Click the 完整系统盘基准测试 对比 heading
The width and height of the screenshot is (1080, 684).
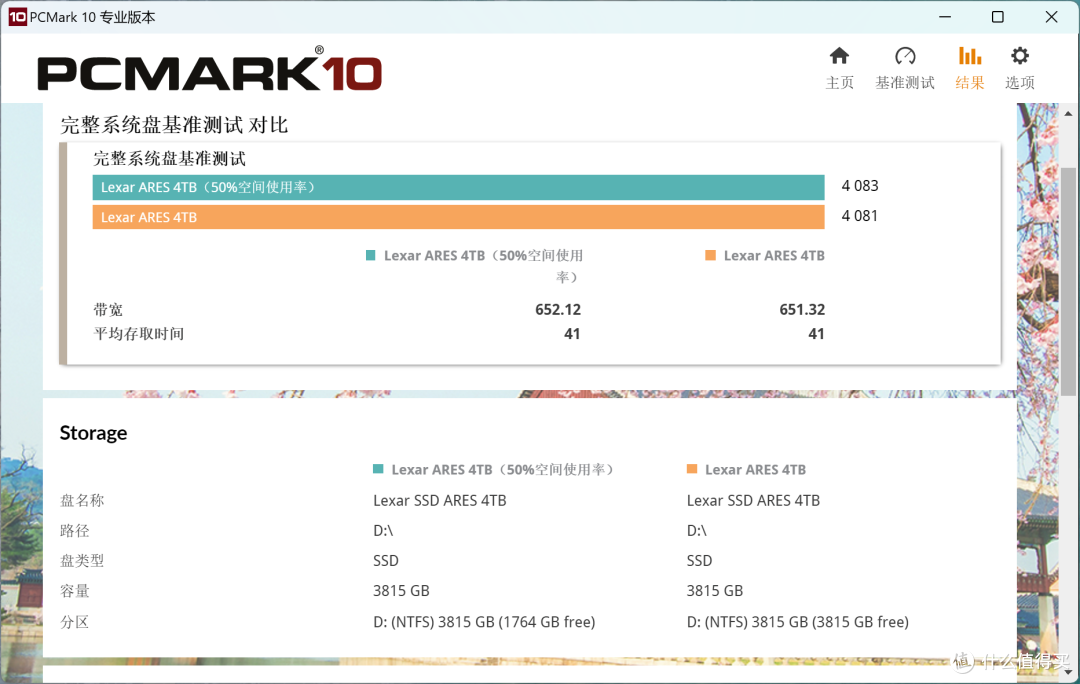click(x=174, y=125)
